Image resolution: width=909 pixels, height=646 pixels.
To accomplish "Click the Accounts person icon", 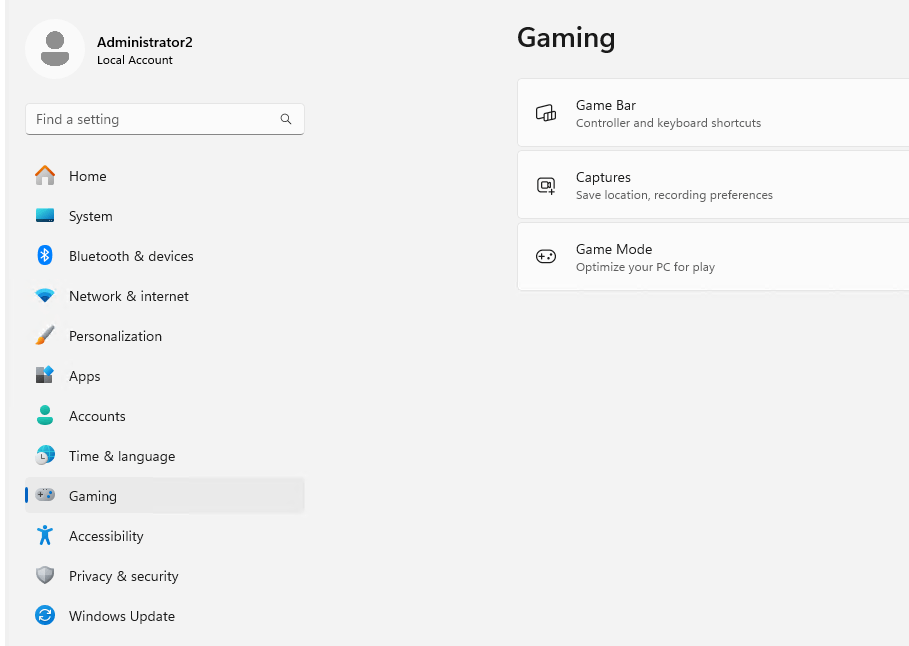I will pyautogui.click(x=45, y=415).
